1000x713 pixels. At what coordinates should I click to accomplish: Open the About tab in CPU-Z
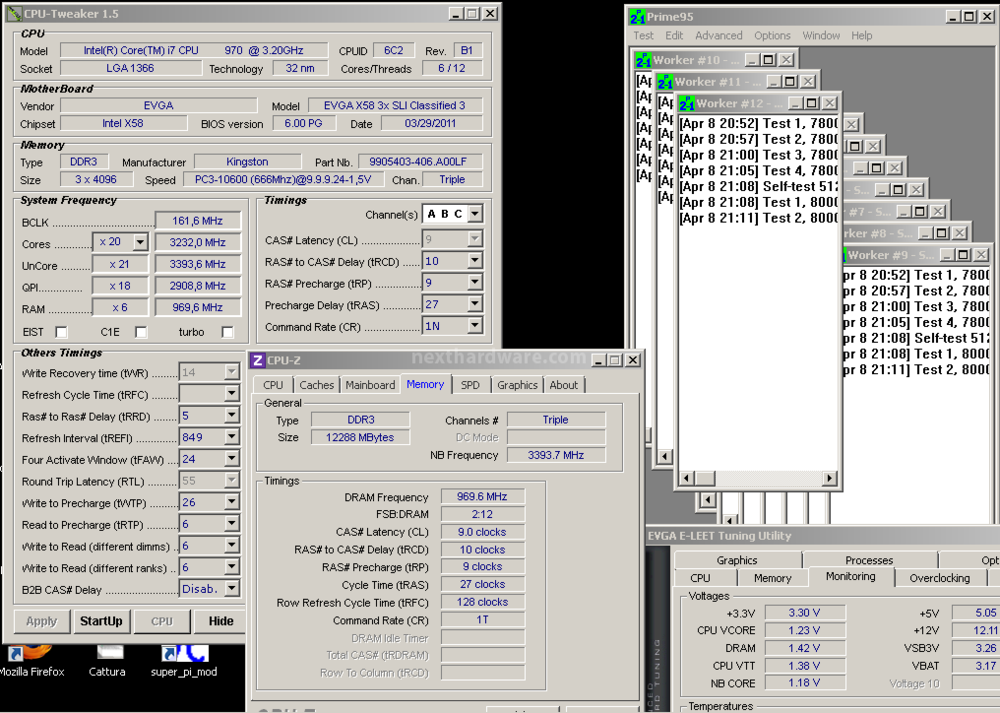pos(564,385)
